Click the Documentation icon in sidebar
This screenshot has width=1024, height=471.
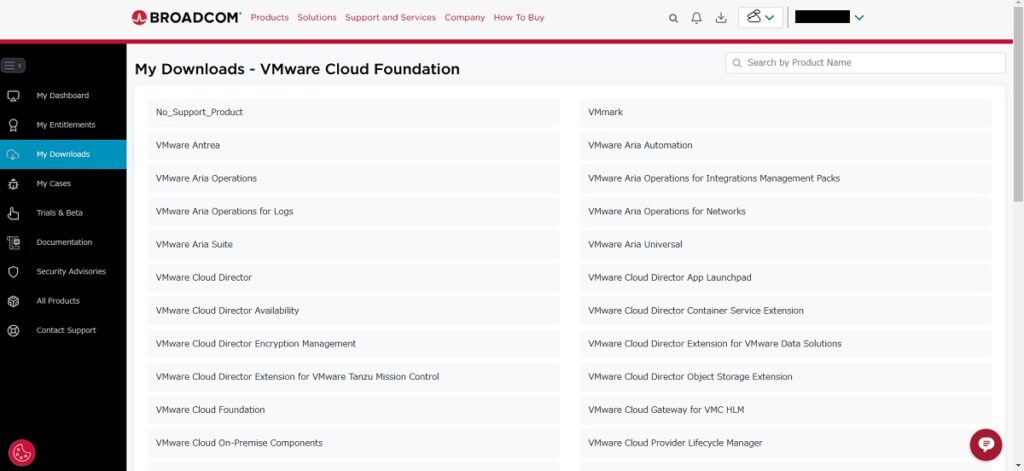coord(13,243)
